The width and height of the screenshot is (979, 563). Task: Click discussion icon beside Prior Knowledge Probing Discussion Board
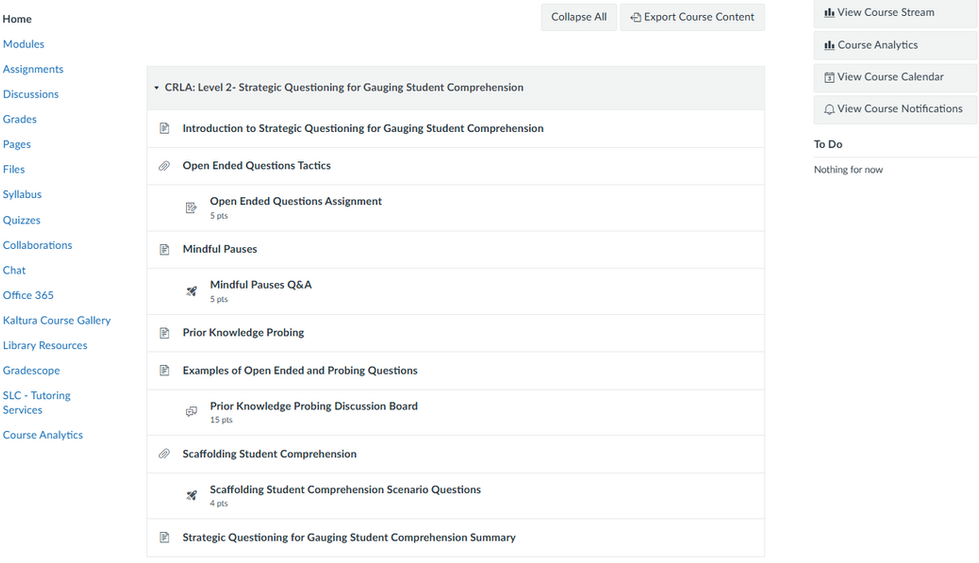pos(191,412)
